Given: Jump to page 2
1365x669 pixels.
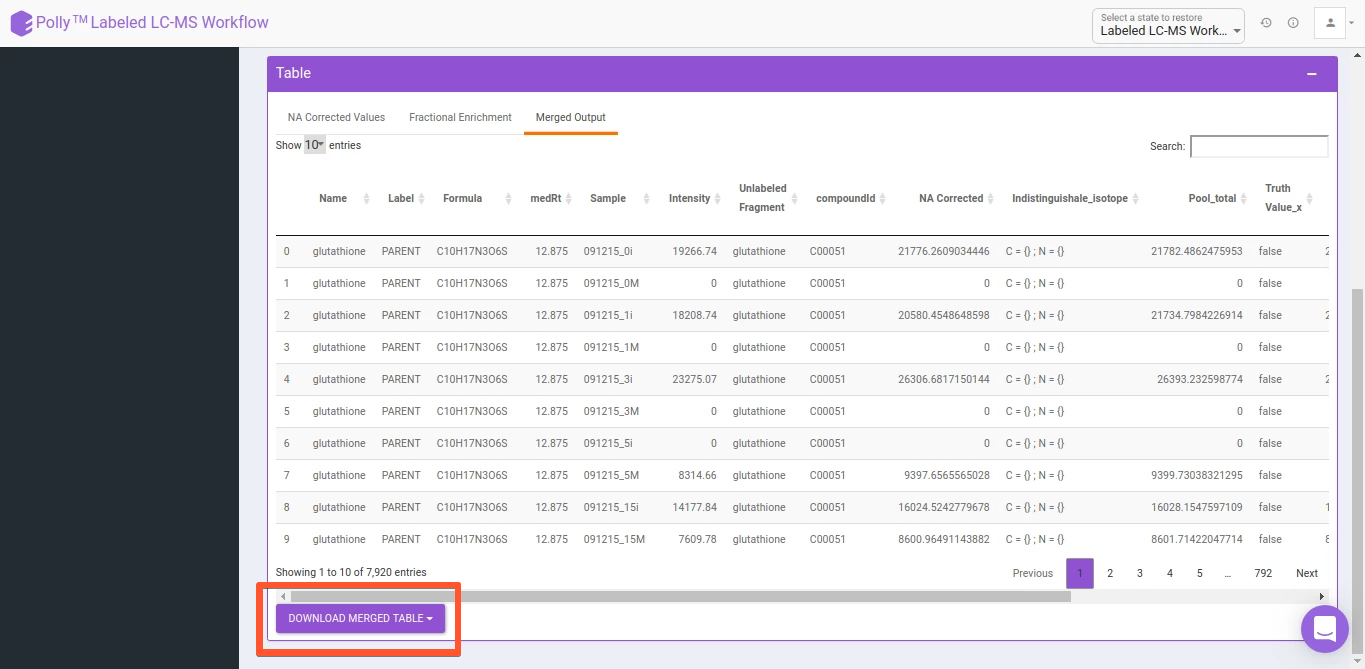Looking at the screenshot, I should (x=1110, y=573).
